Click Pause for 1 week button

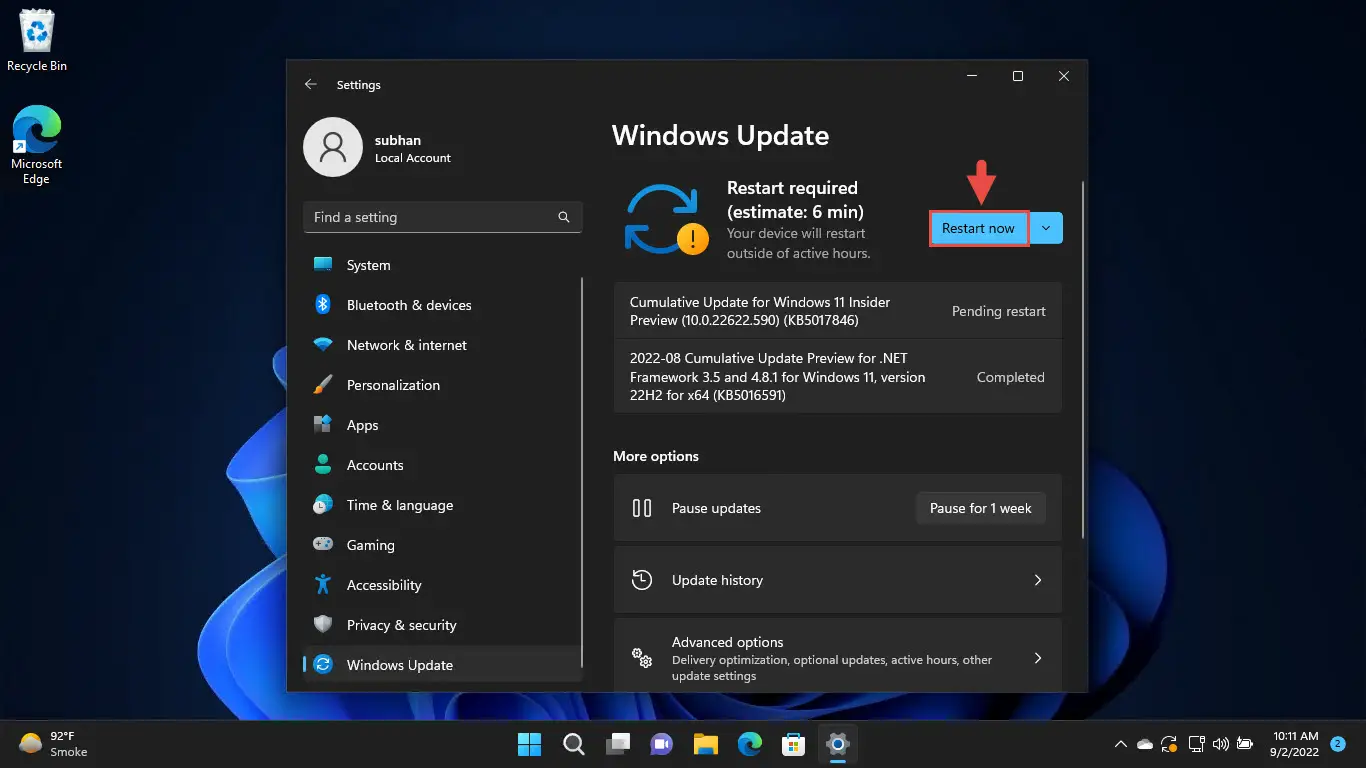(x=980, y=508)
